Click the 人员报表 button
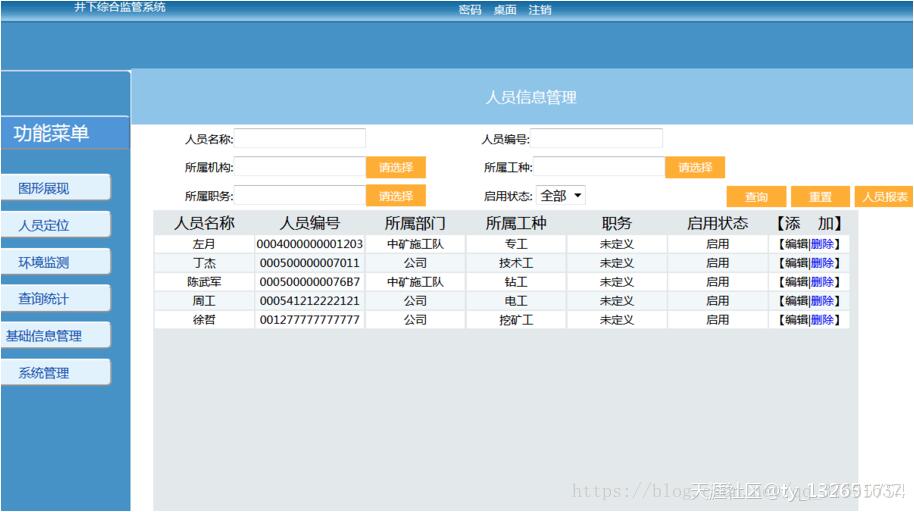Viewport: 914px width, 512px height. pyautogui.click(x=884, y=197)
